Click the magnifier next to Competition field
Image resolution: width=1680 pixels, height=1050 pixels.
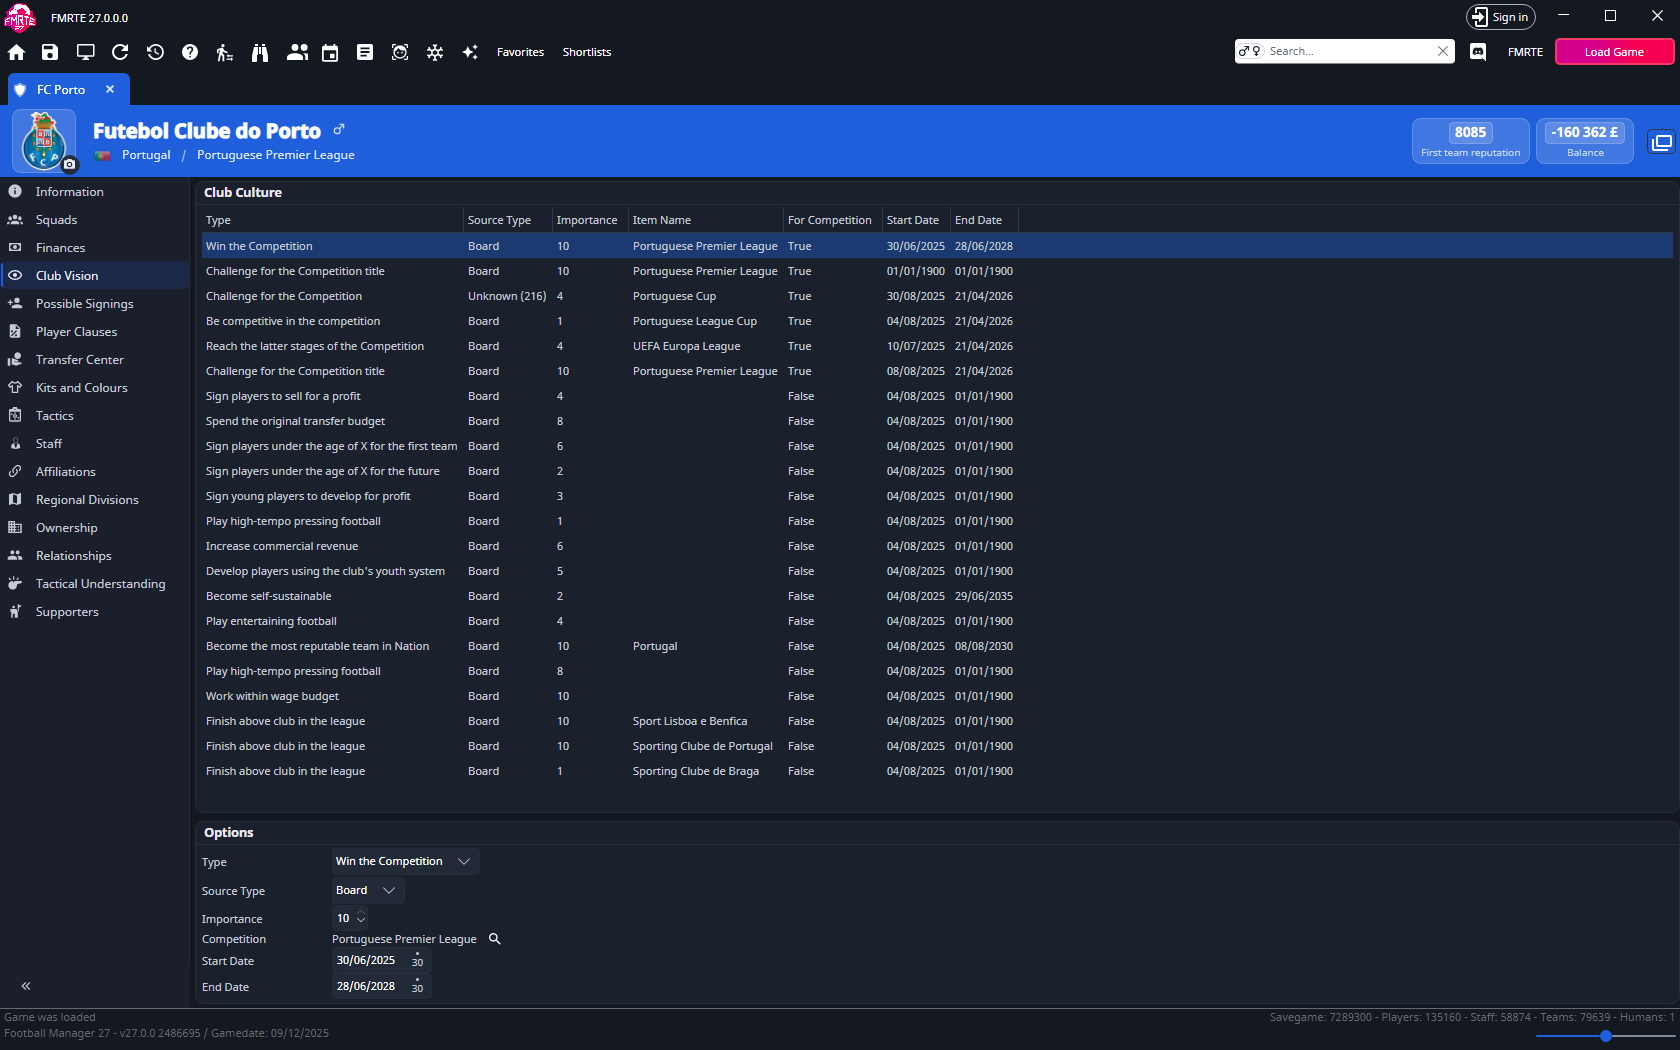tap(494, 939)
